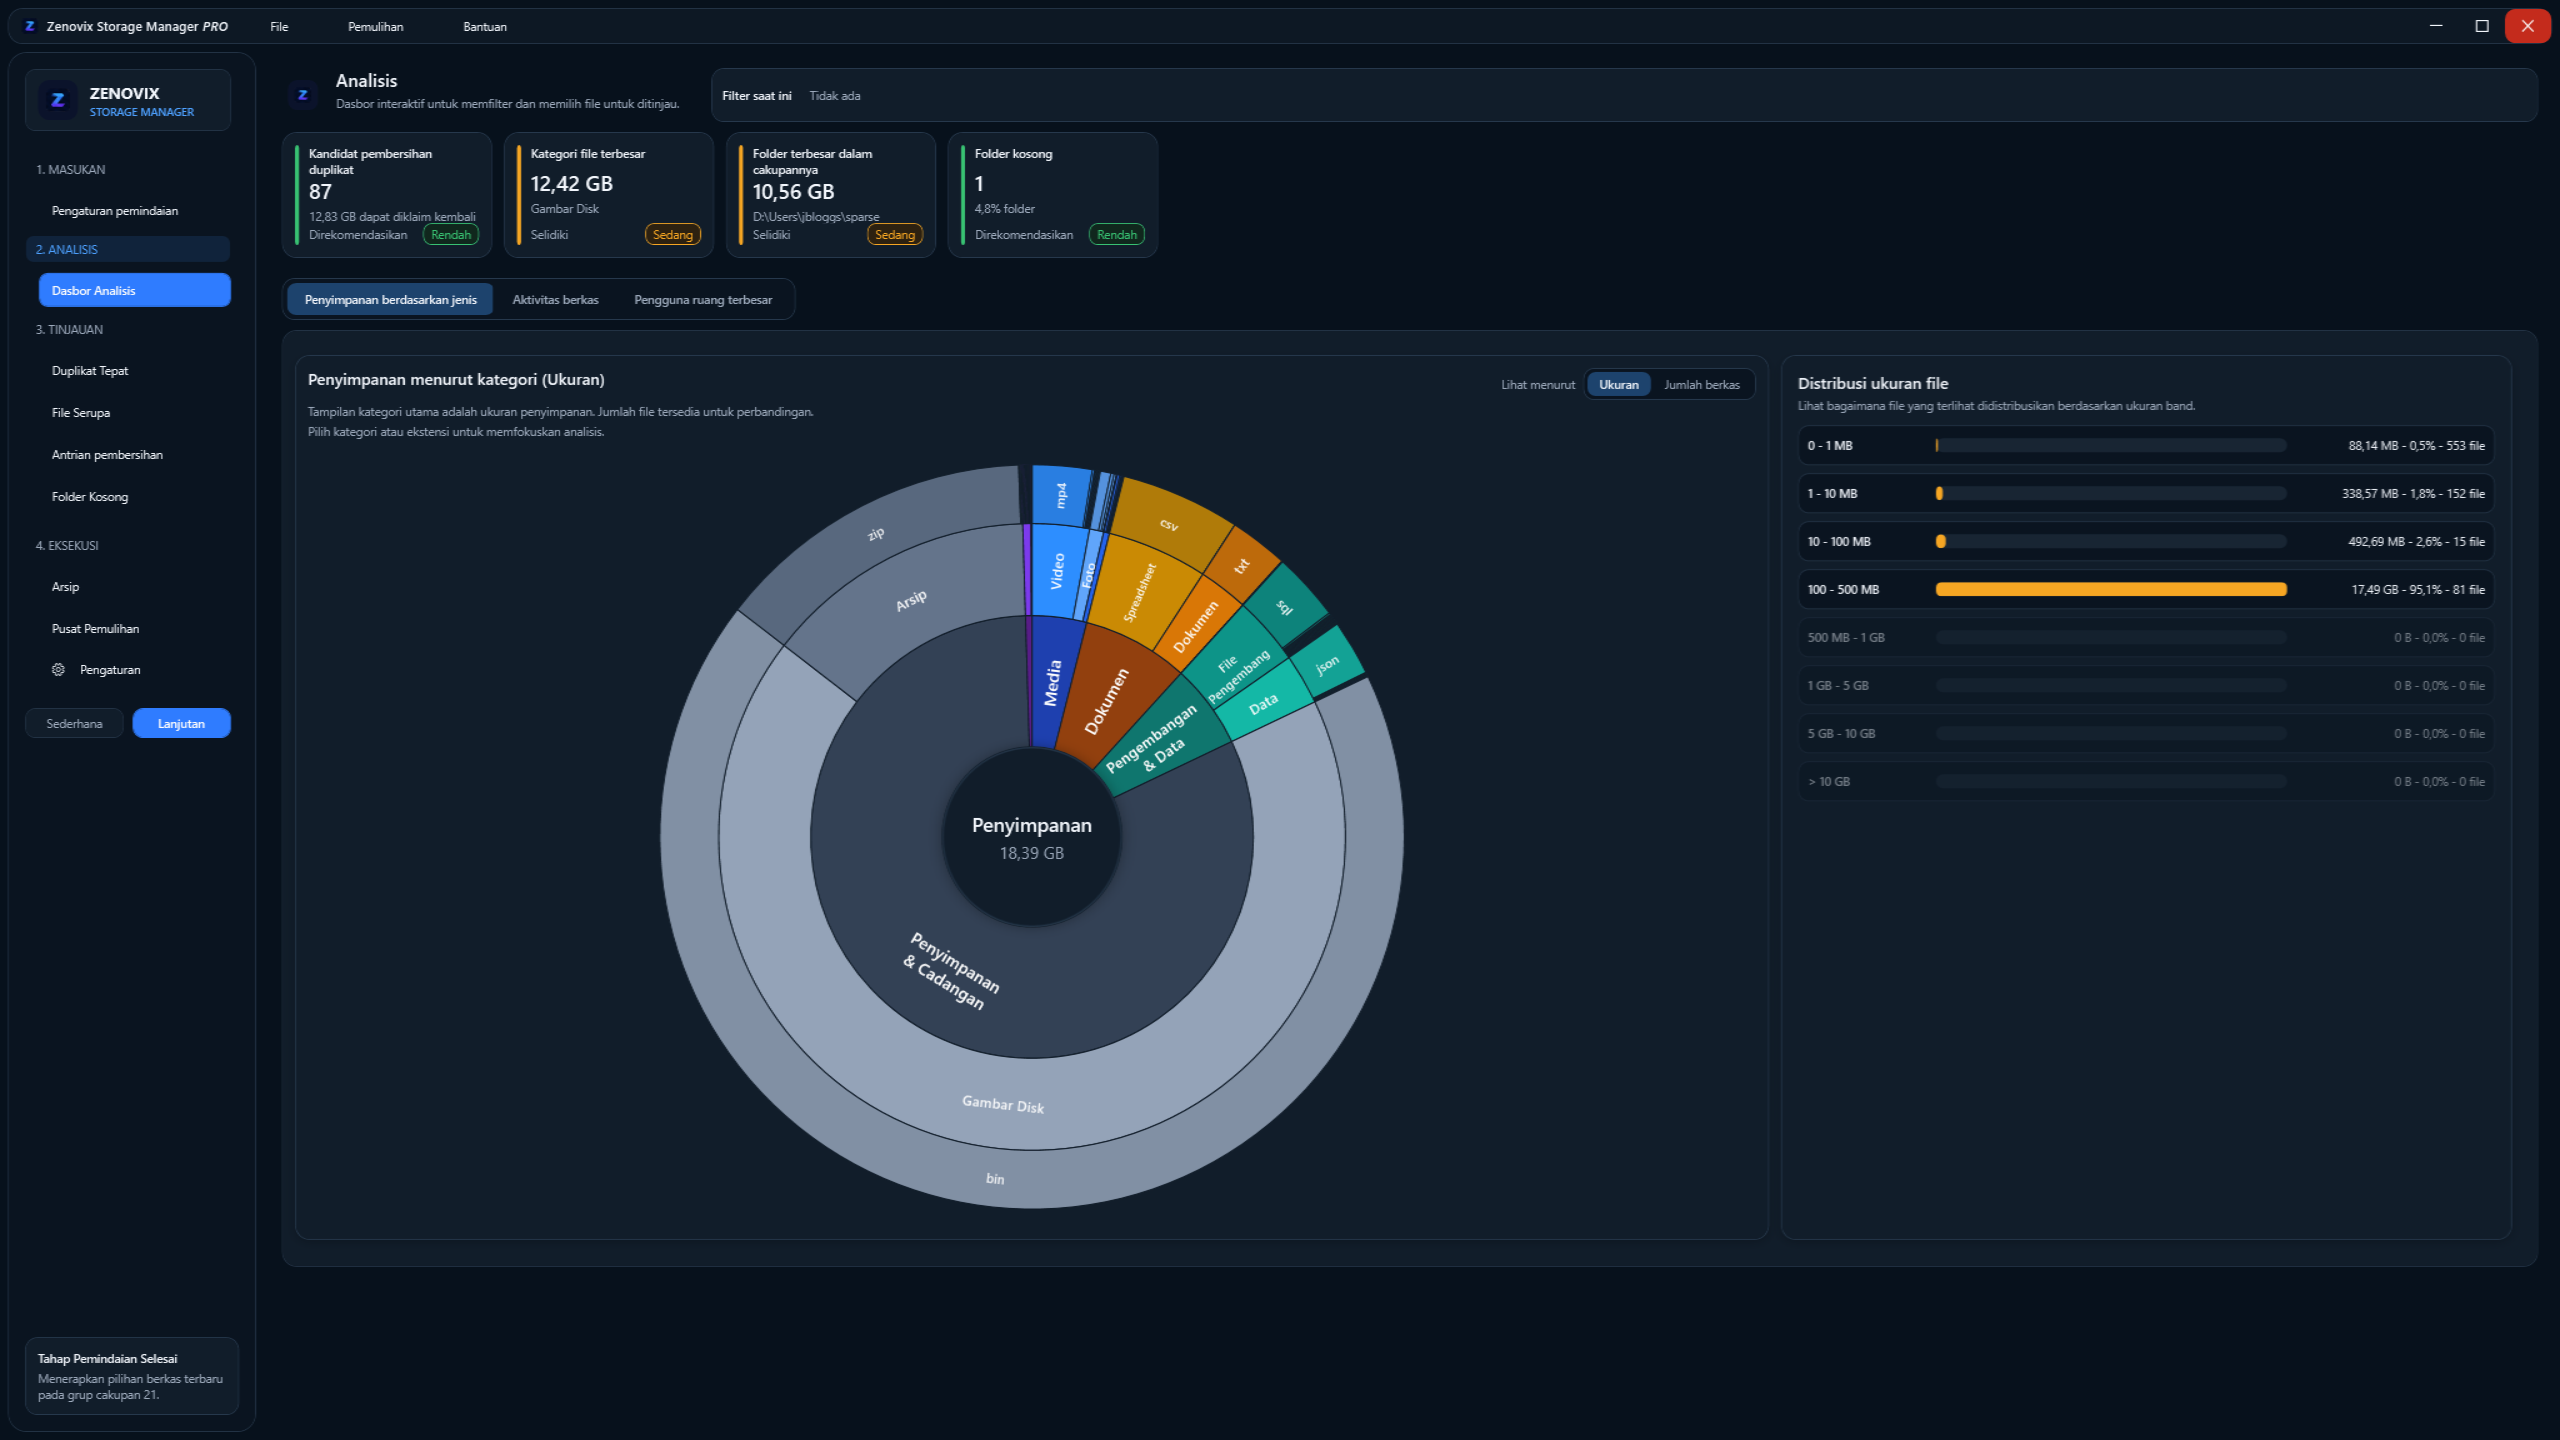Image resolution: width=2560 pixels, height=1440 pixels.
Task: Switch view to Ukuran
Action: (x=1618, y=384)
